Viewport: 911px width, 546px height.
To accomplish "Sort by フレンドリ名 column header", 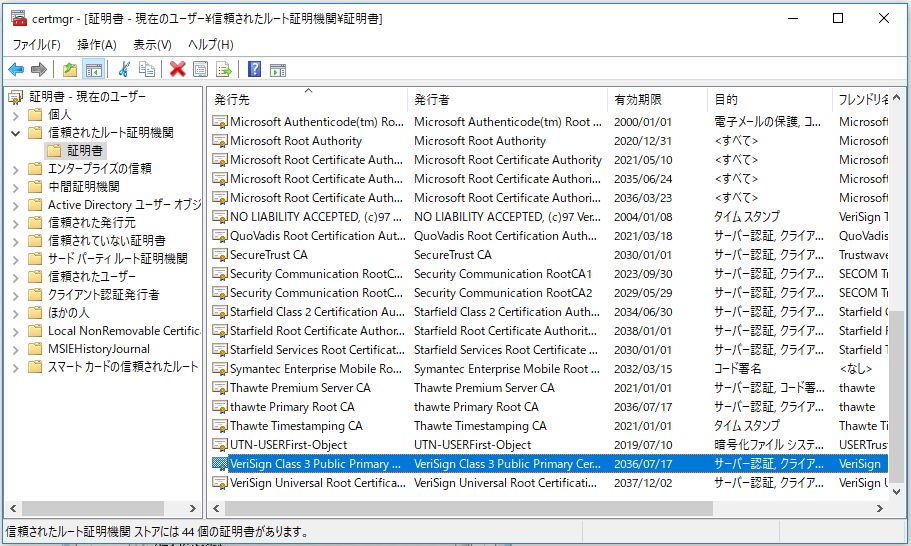I will (860, 99).
